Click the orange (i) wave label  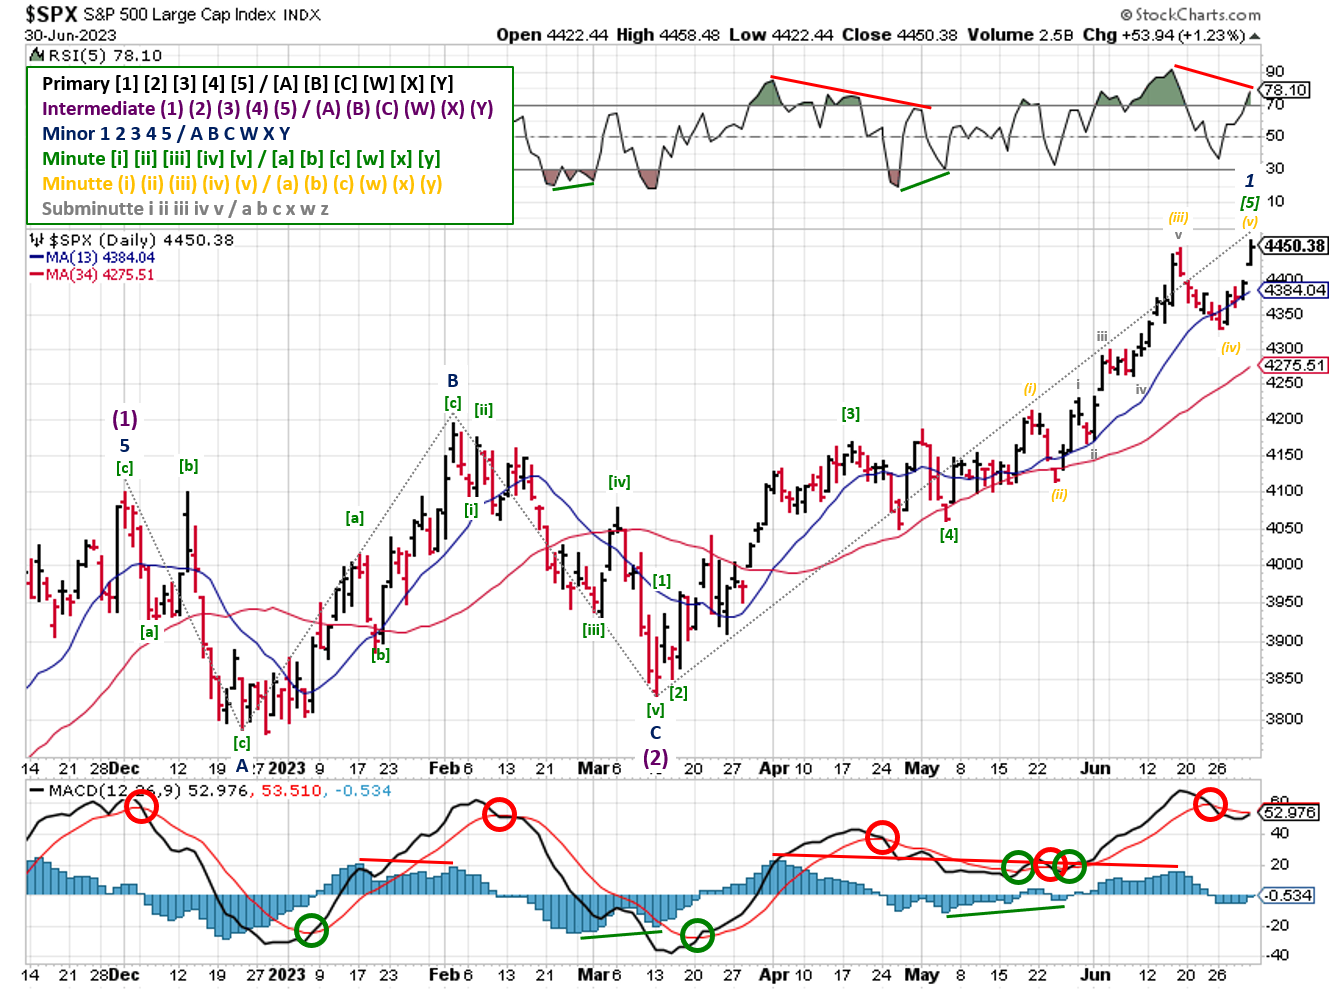[x=1030, y=389]
